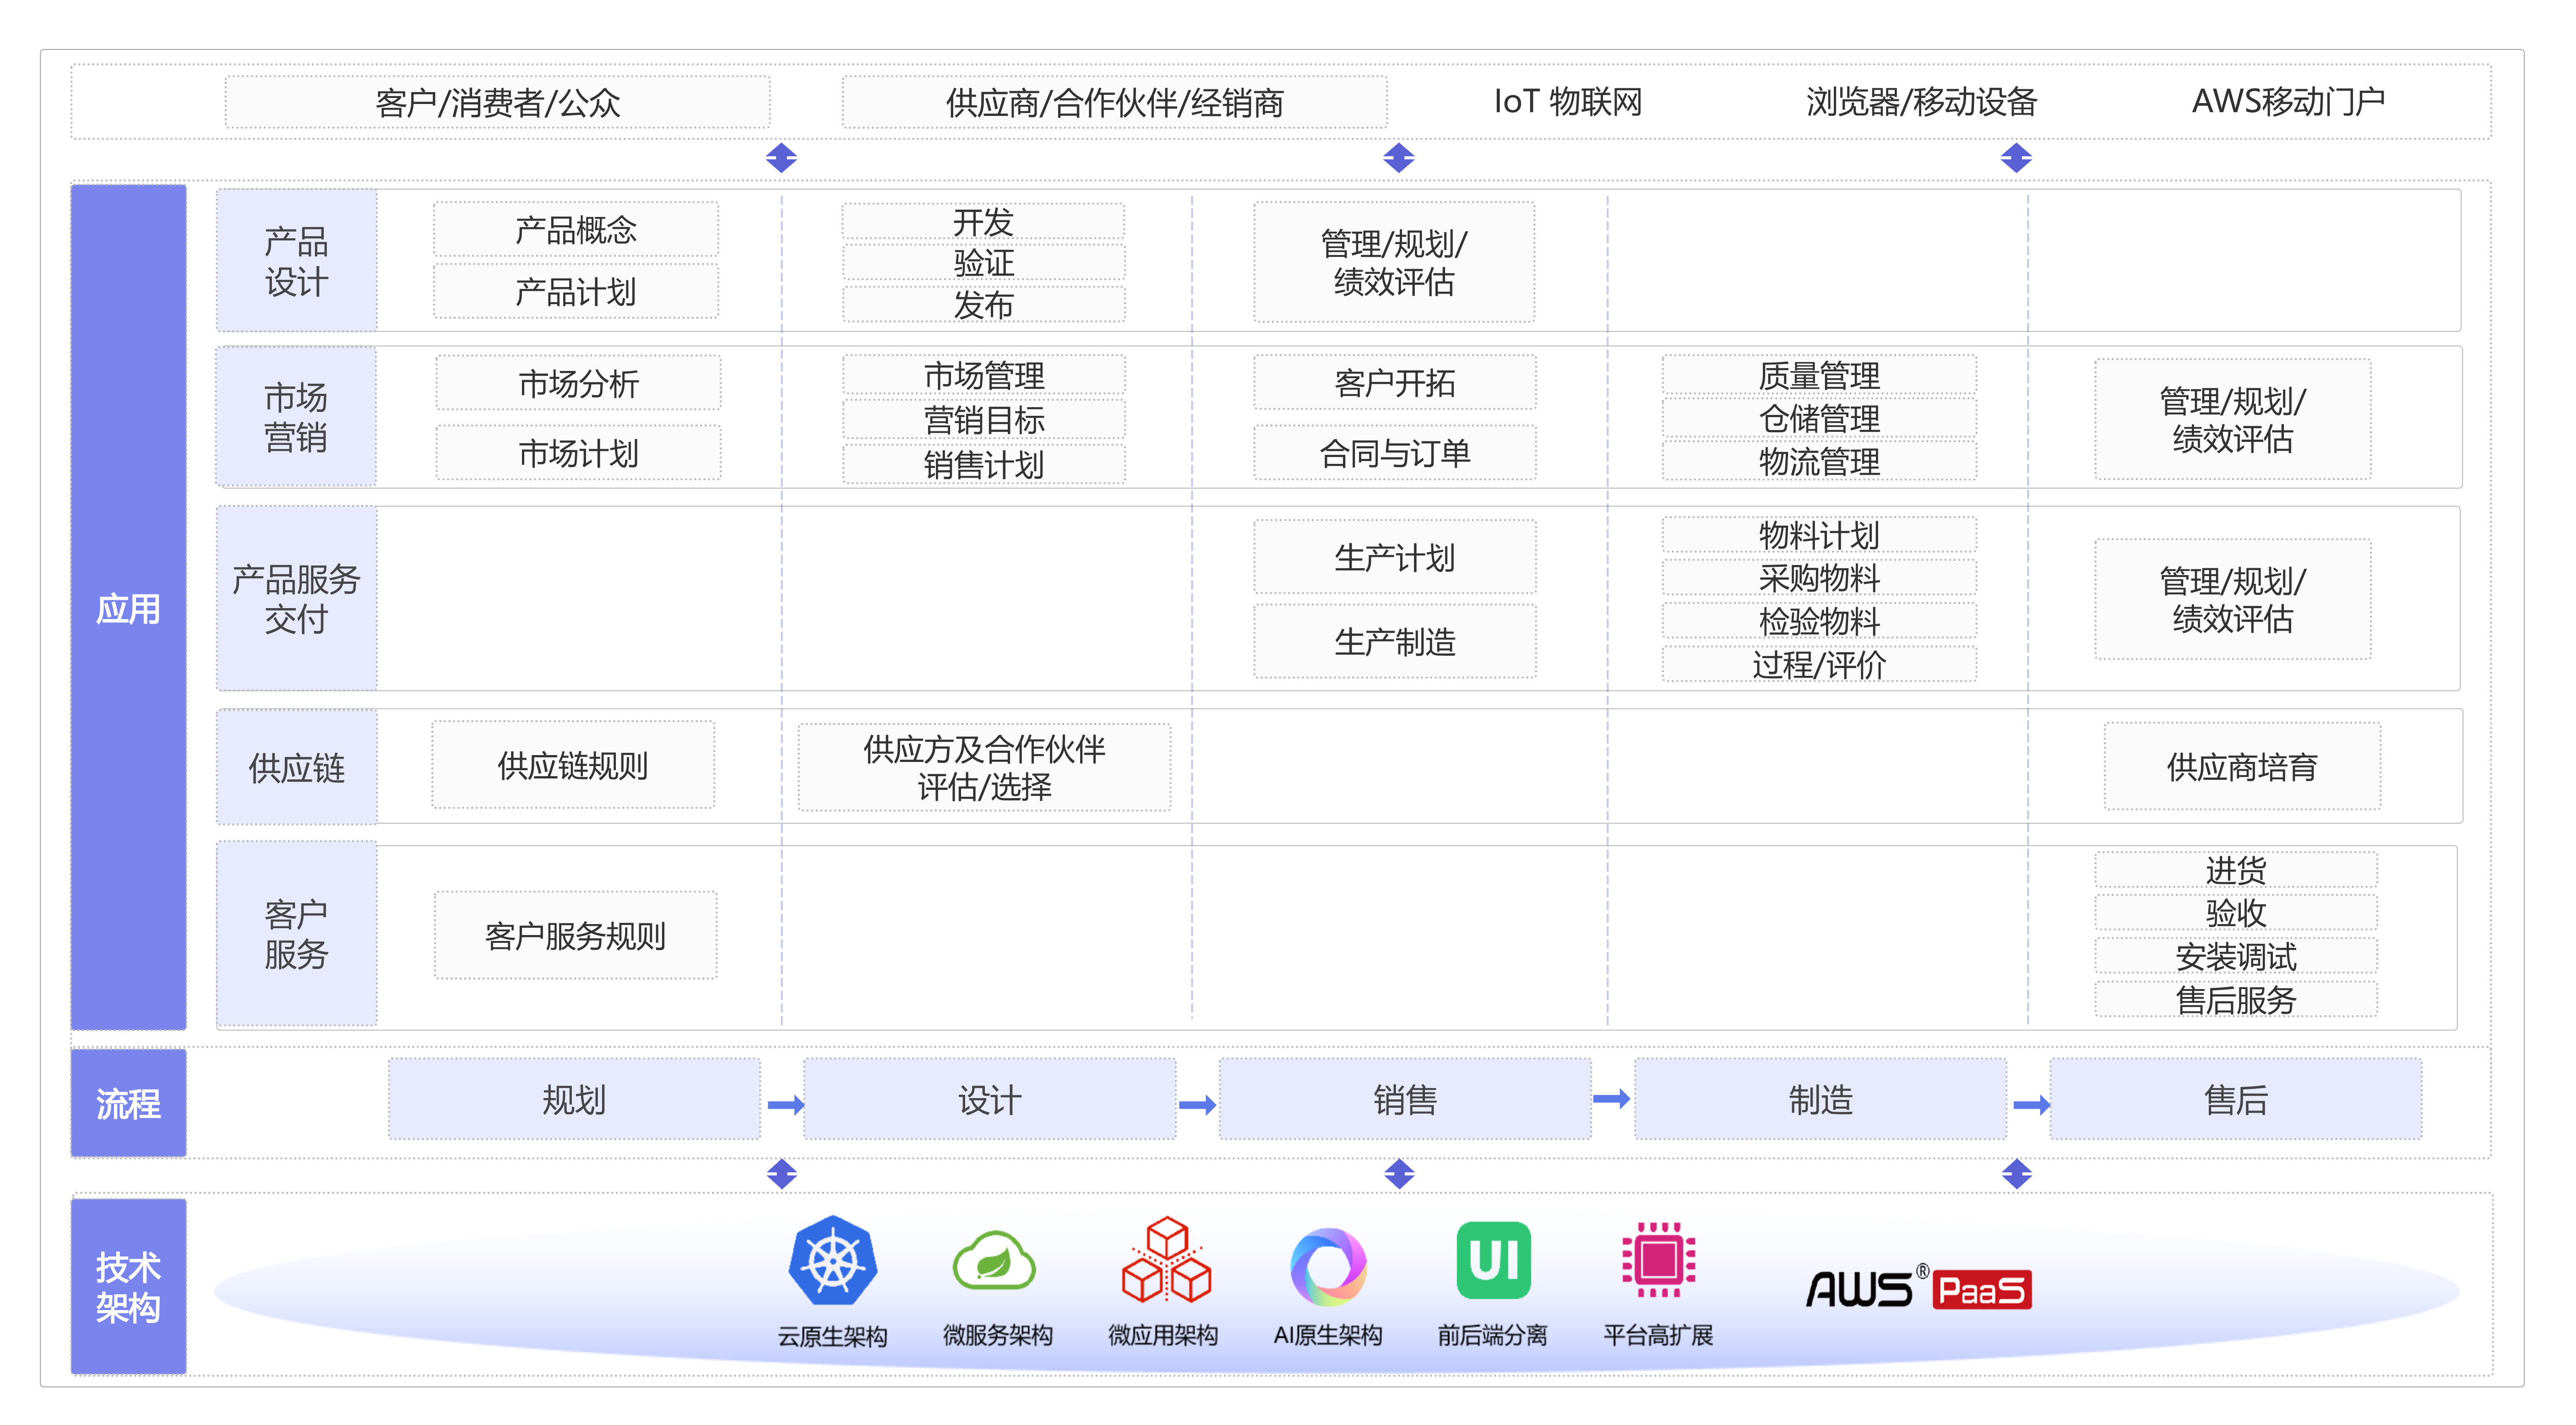Screen dimensions: 2576x1425
Task: Click the 物流管理 box
Action: click(x=1820, y=461)
